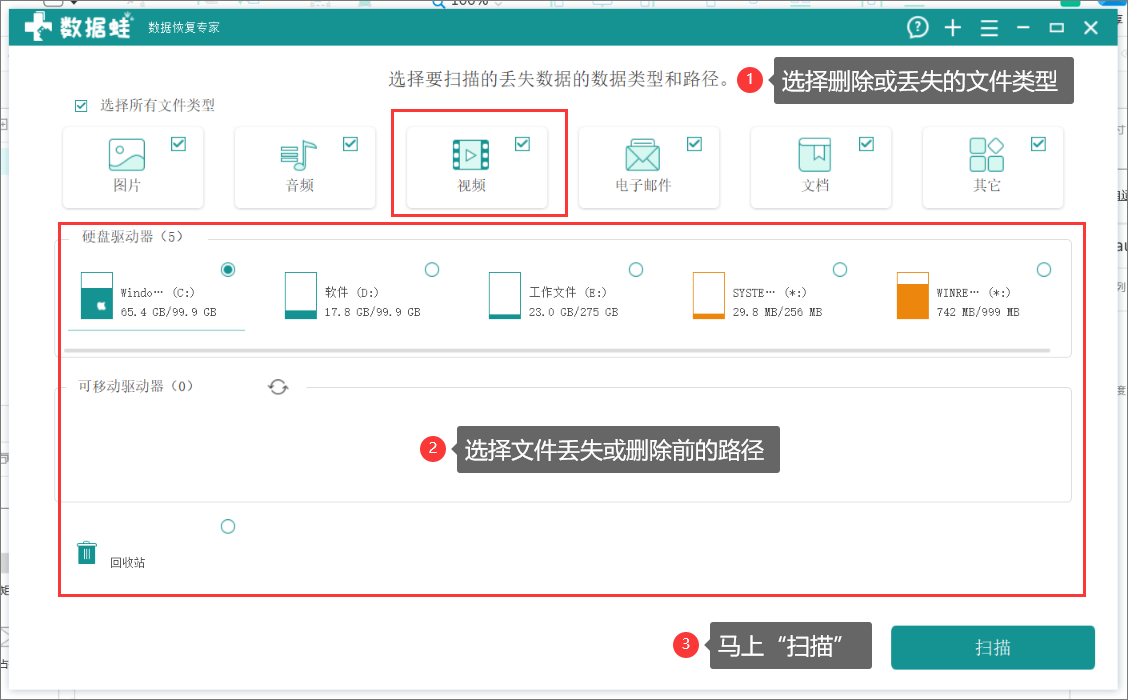Click the 硬盘驱动器（5）heading
Image resolution: width=1128 pixels, height=700 pixels.
pos(132,237)
